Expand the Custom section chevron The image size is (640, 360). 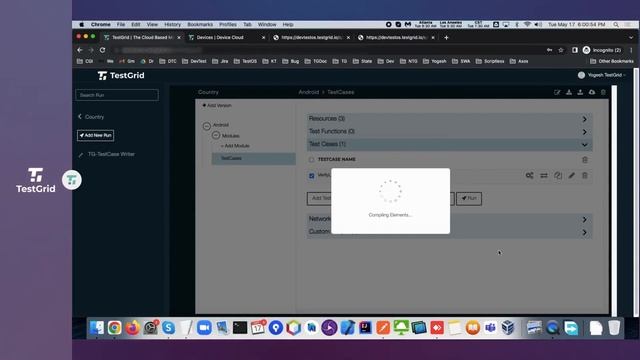coord(584,233)
